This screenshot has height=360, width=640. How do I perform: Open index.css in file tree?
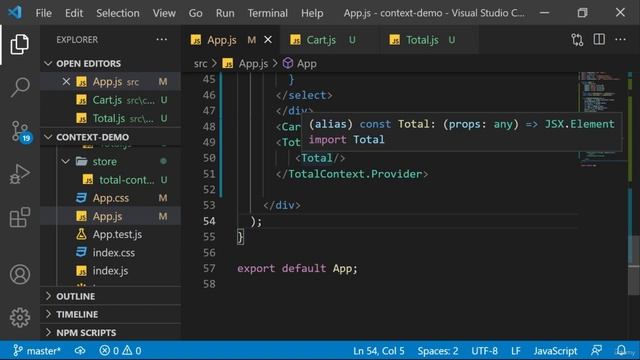pos(110,253)
